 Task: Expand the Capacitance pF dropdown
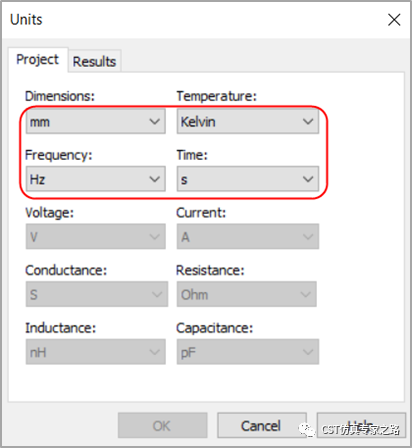click(x=248, y=352)
